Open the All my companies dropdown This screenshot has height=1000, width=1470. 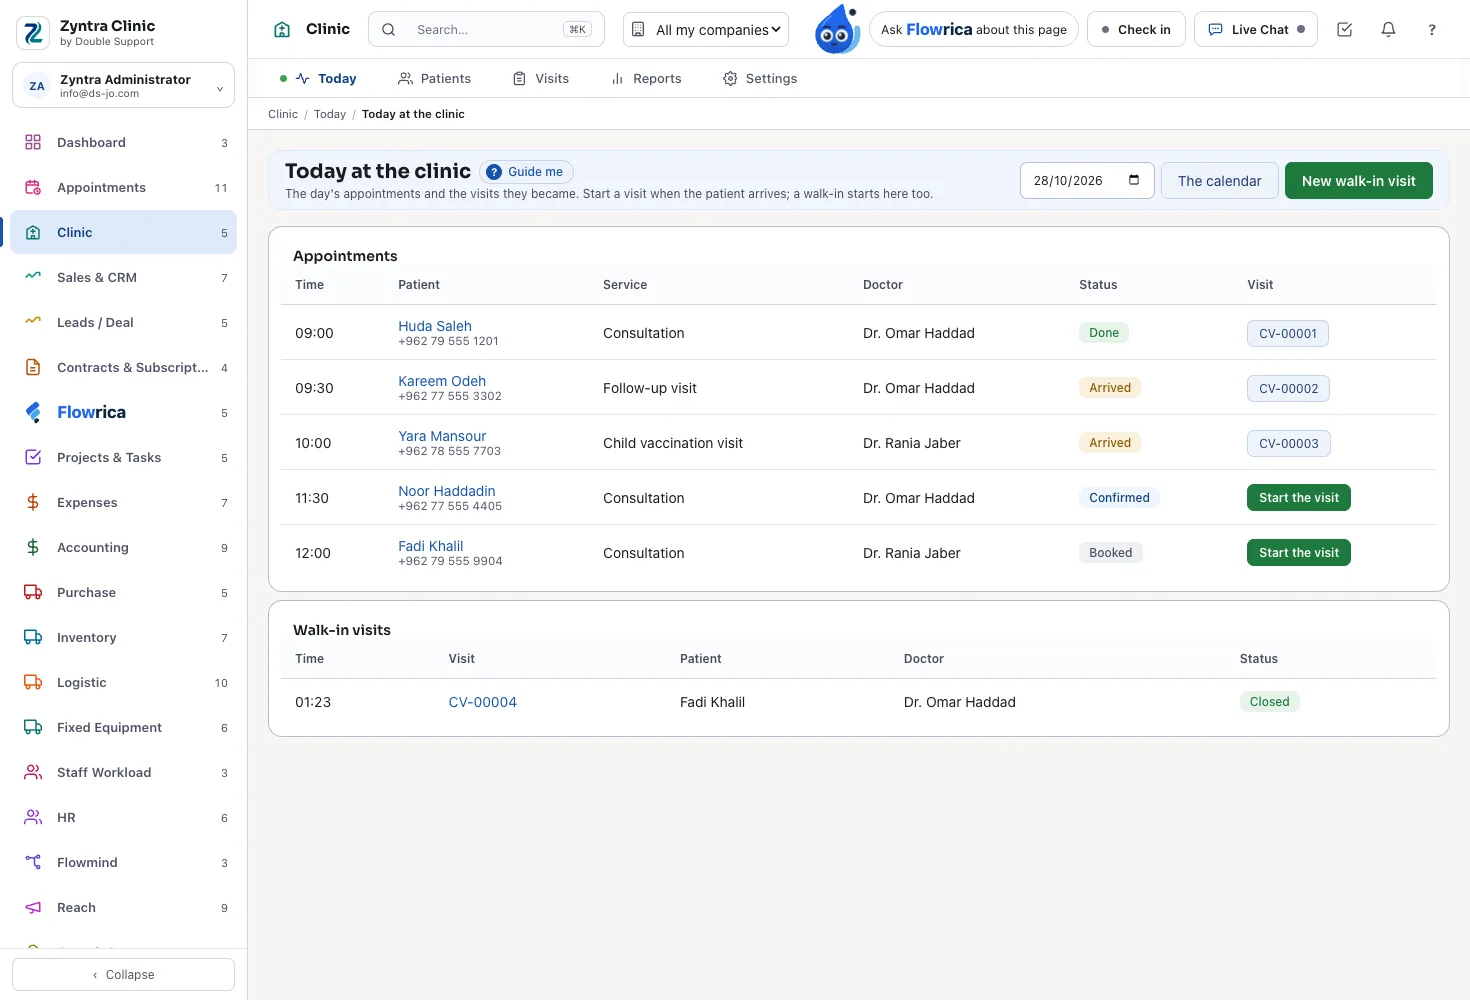click(x=706, y=30)
